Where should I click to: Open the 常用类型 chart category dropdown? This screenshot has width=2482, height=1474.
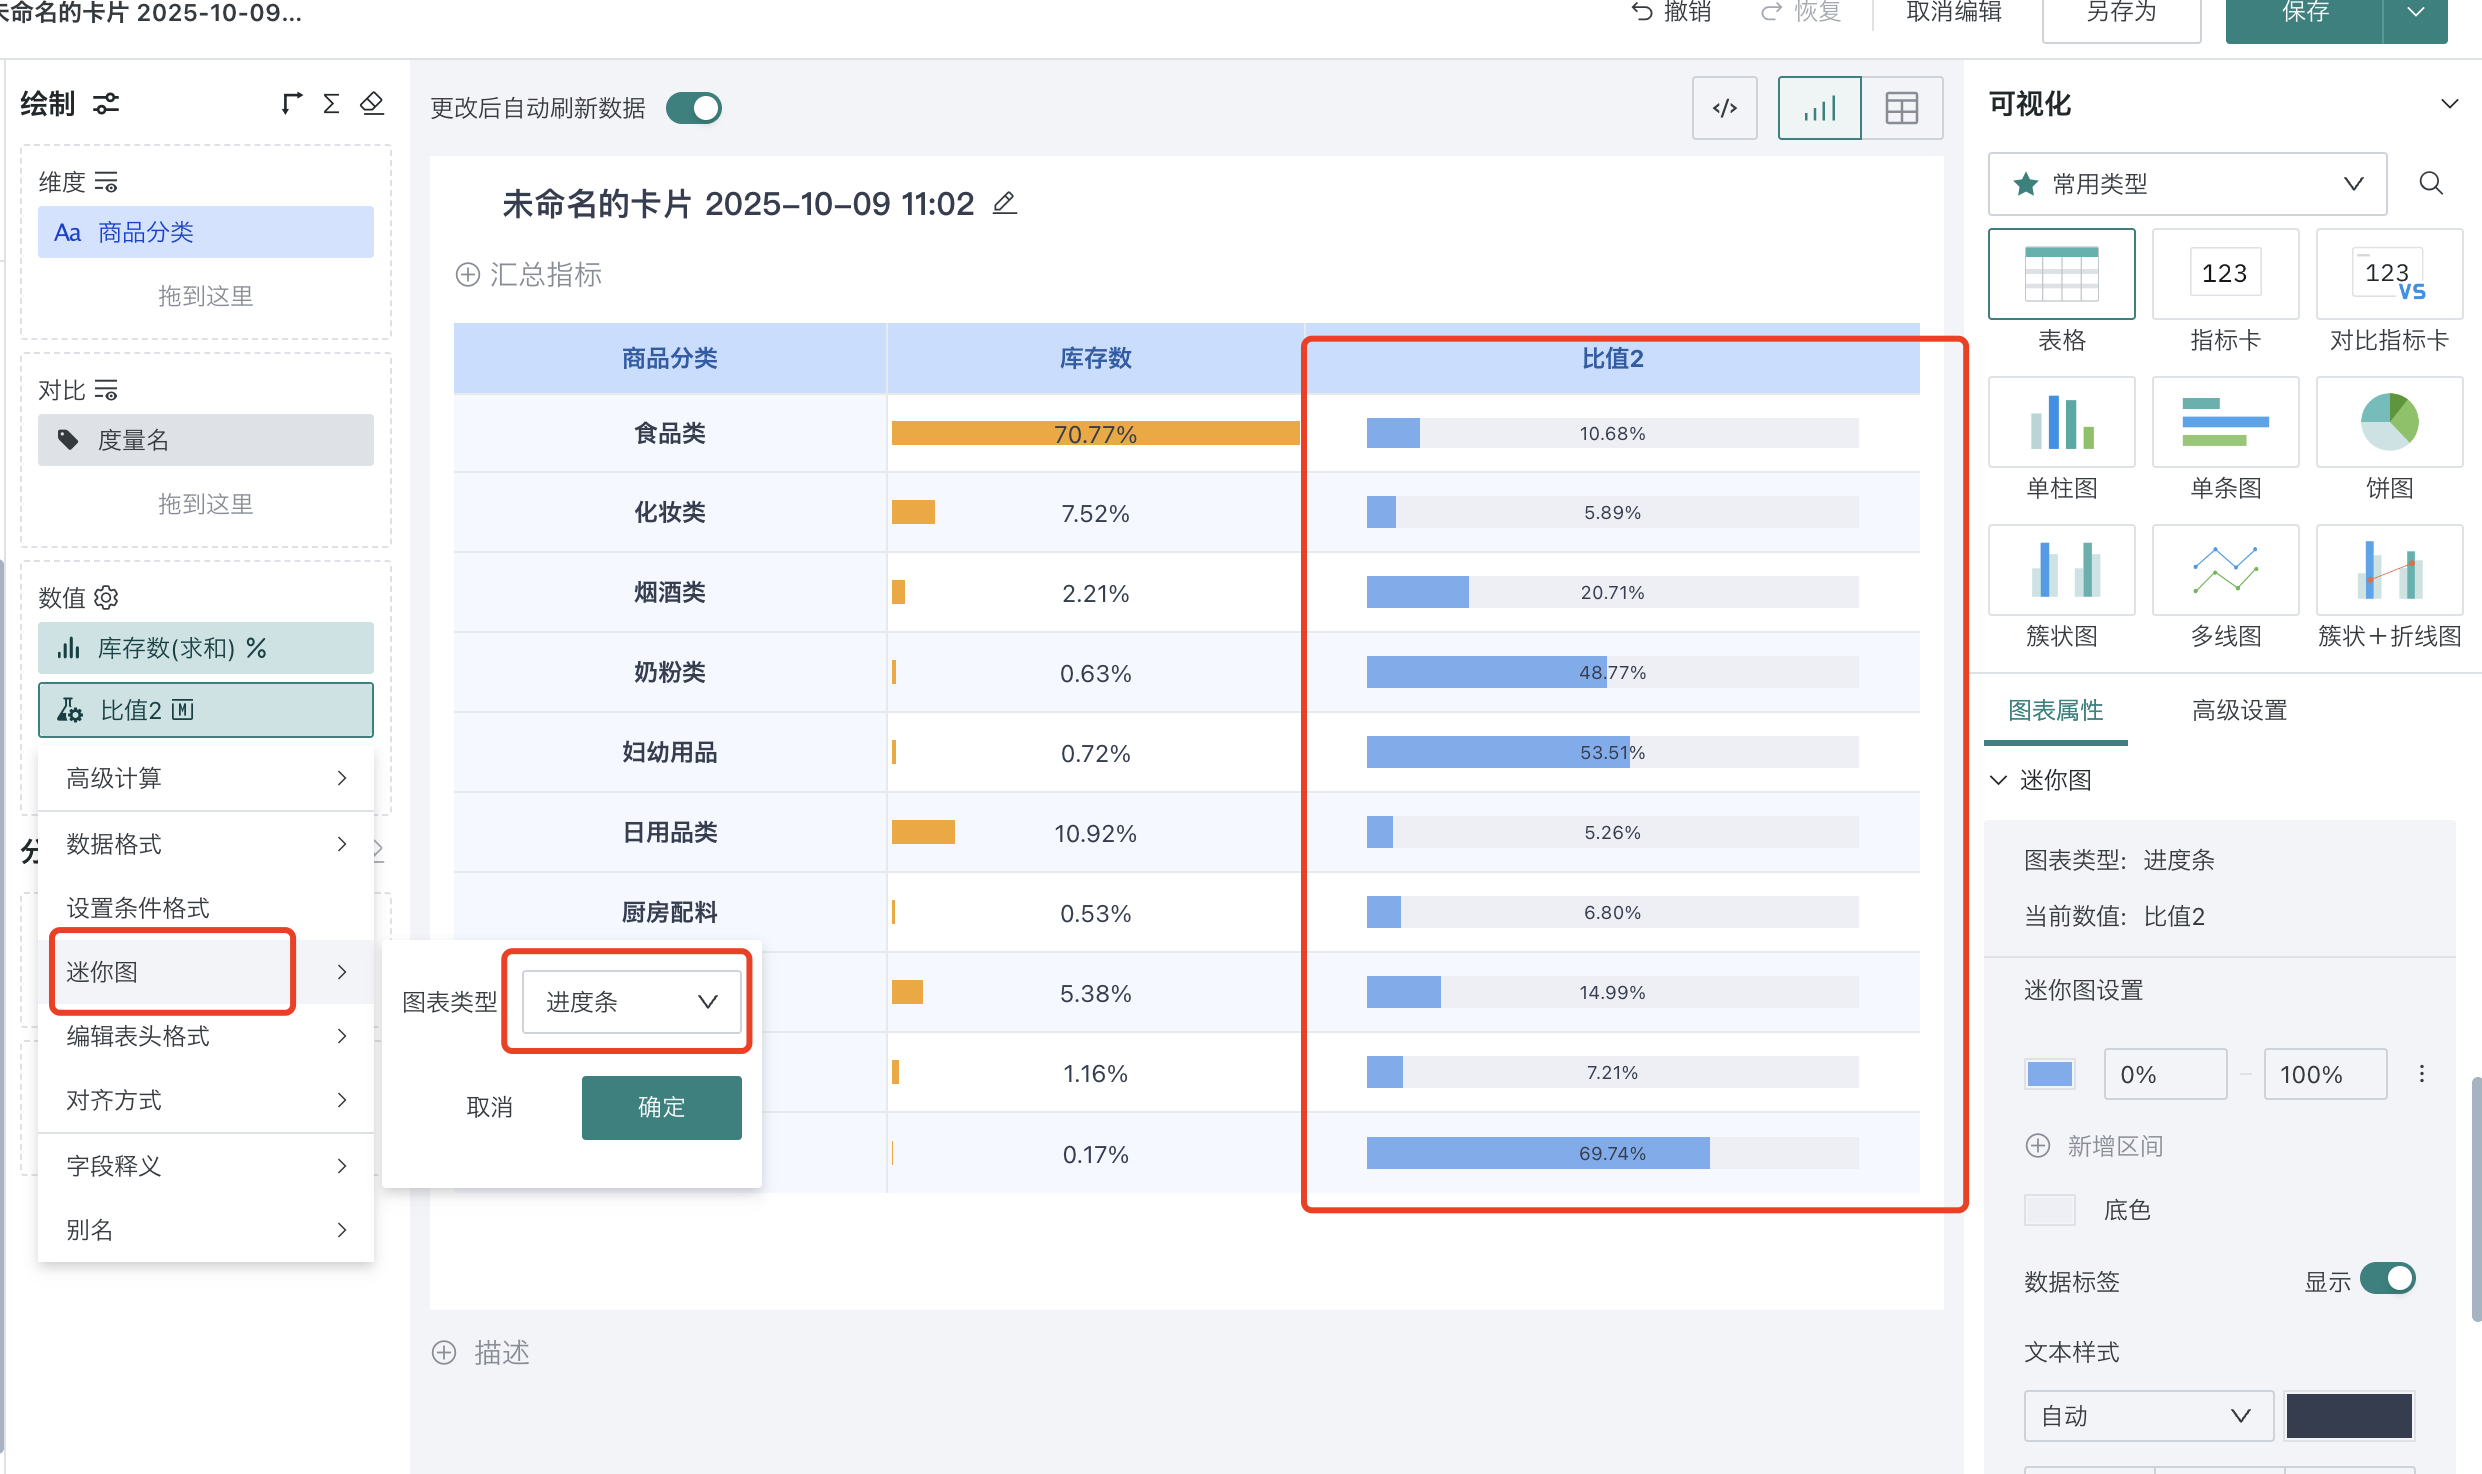tap(2187, 184)
